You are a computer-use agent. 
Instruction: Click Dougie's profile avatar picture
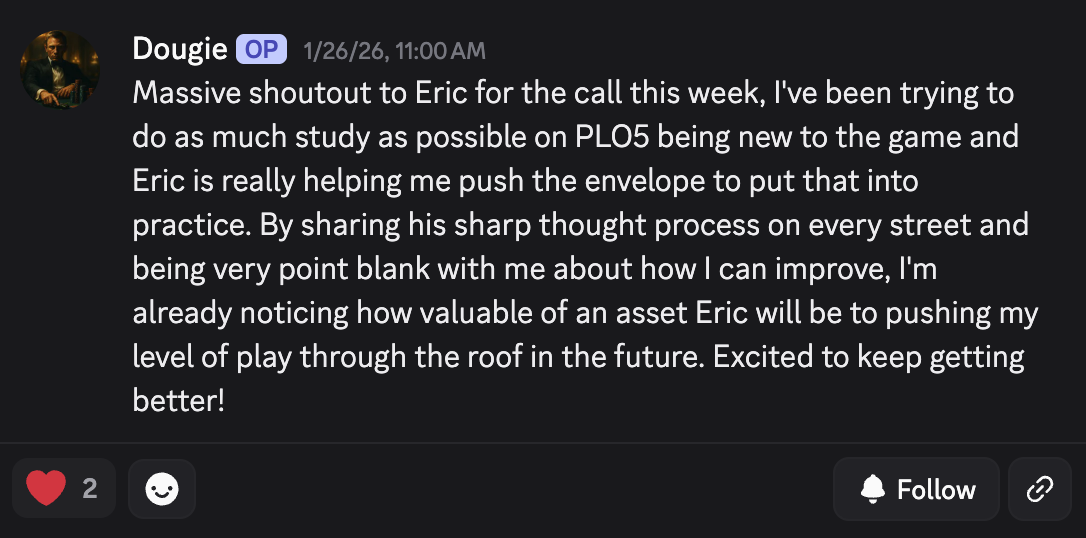pos(60,69)
